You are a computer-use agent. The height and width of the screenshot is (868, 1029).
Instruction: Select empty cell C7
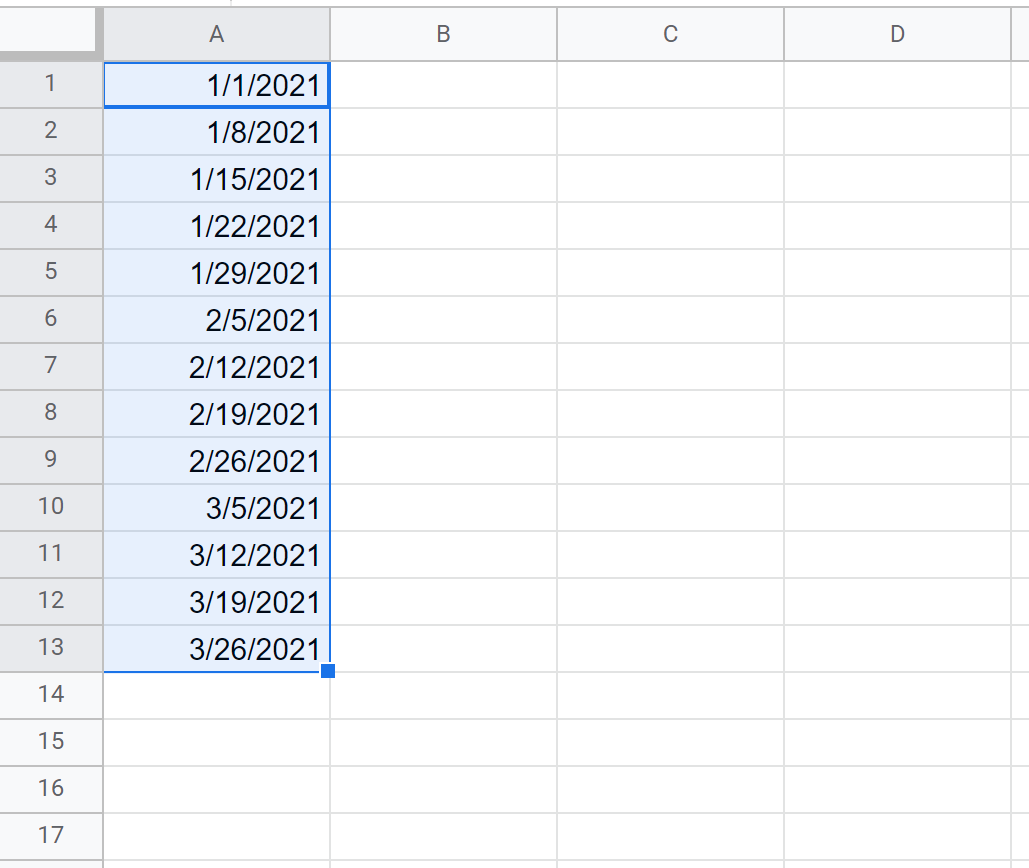click(670, 367)
